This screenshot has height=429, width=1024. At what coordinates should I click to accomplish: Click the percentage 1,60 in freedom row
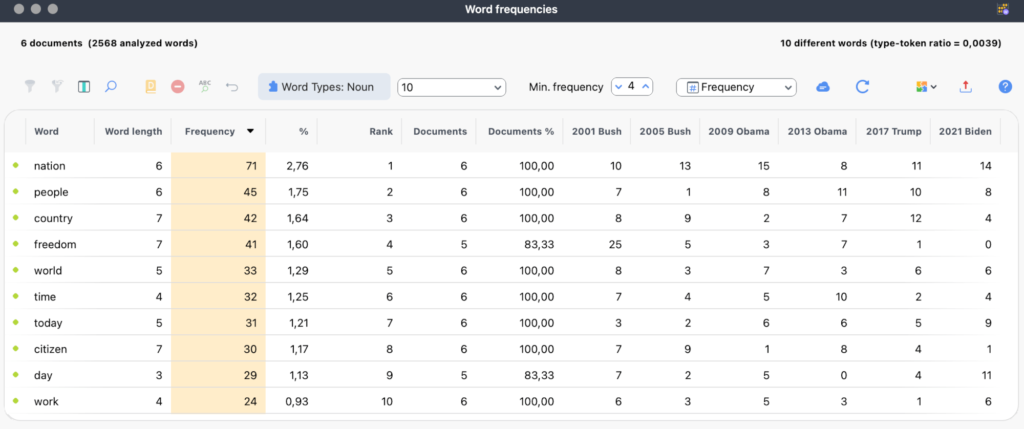pos(297,244)
